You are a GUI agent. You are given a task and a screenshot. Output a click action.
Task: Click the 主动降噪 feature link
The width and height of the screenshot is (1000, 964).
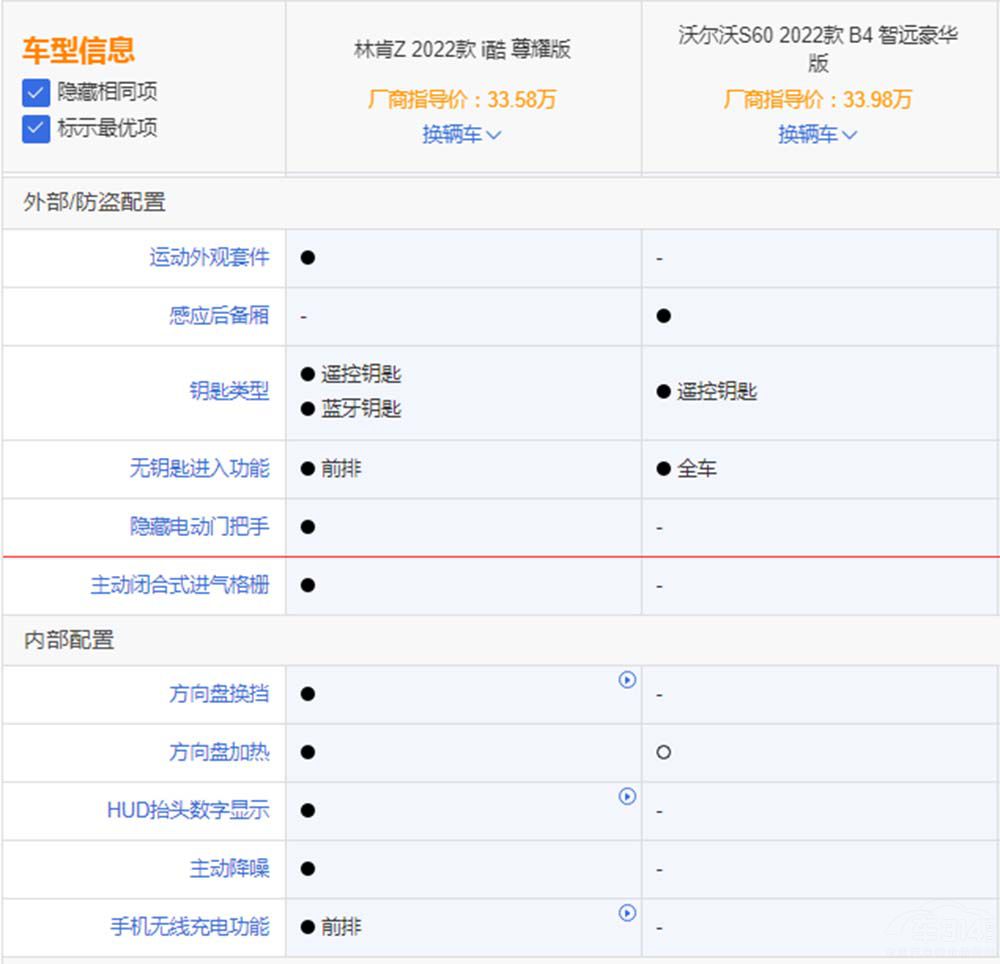click(229, 868)
